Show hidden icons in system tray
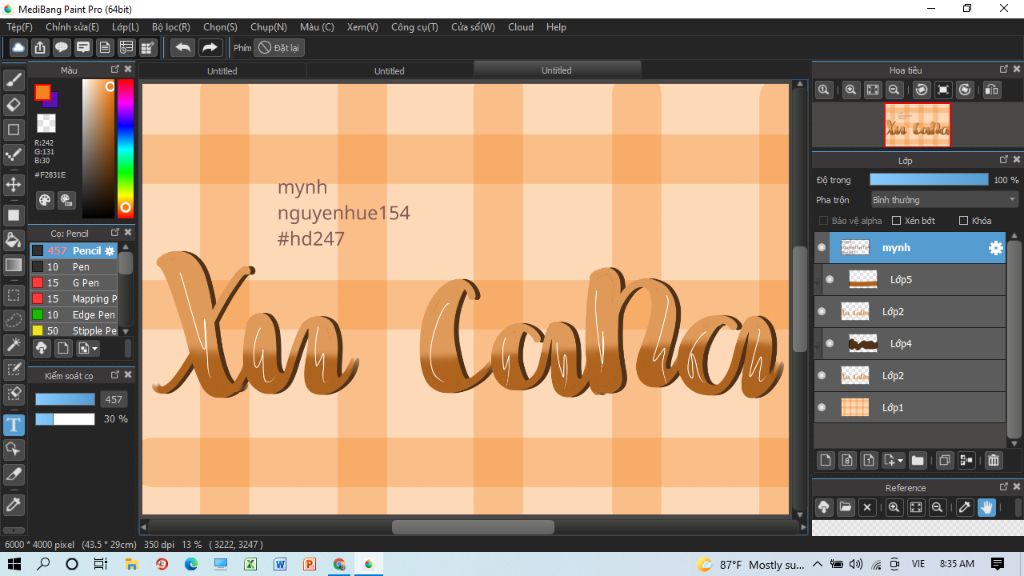This screenshot has height=576, width=1024. pyautogui.click(x=817, y=564)
